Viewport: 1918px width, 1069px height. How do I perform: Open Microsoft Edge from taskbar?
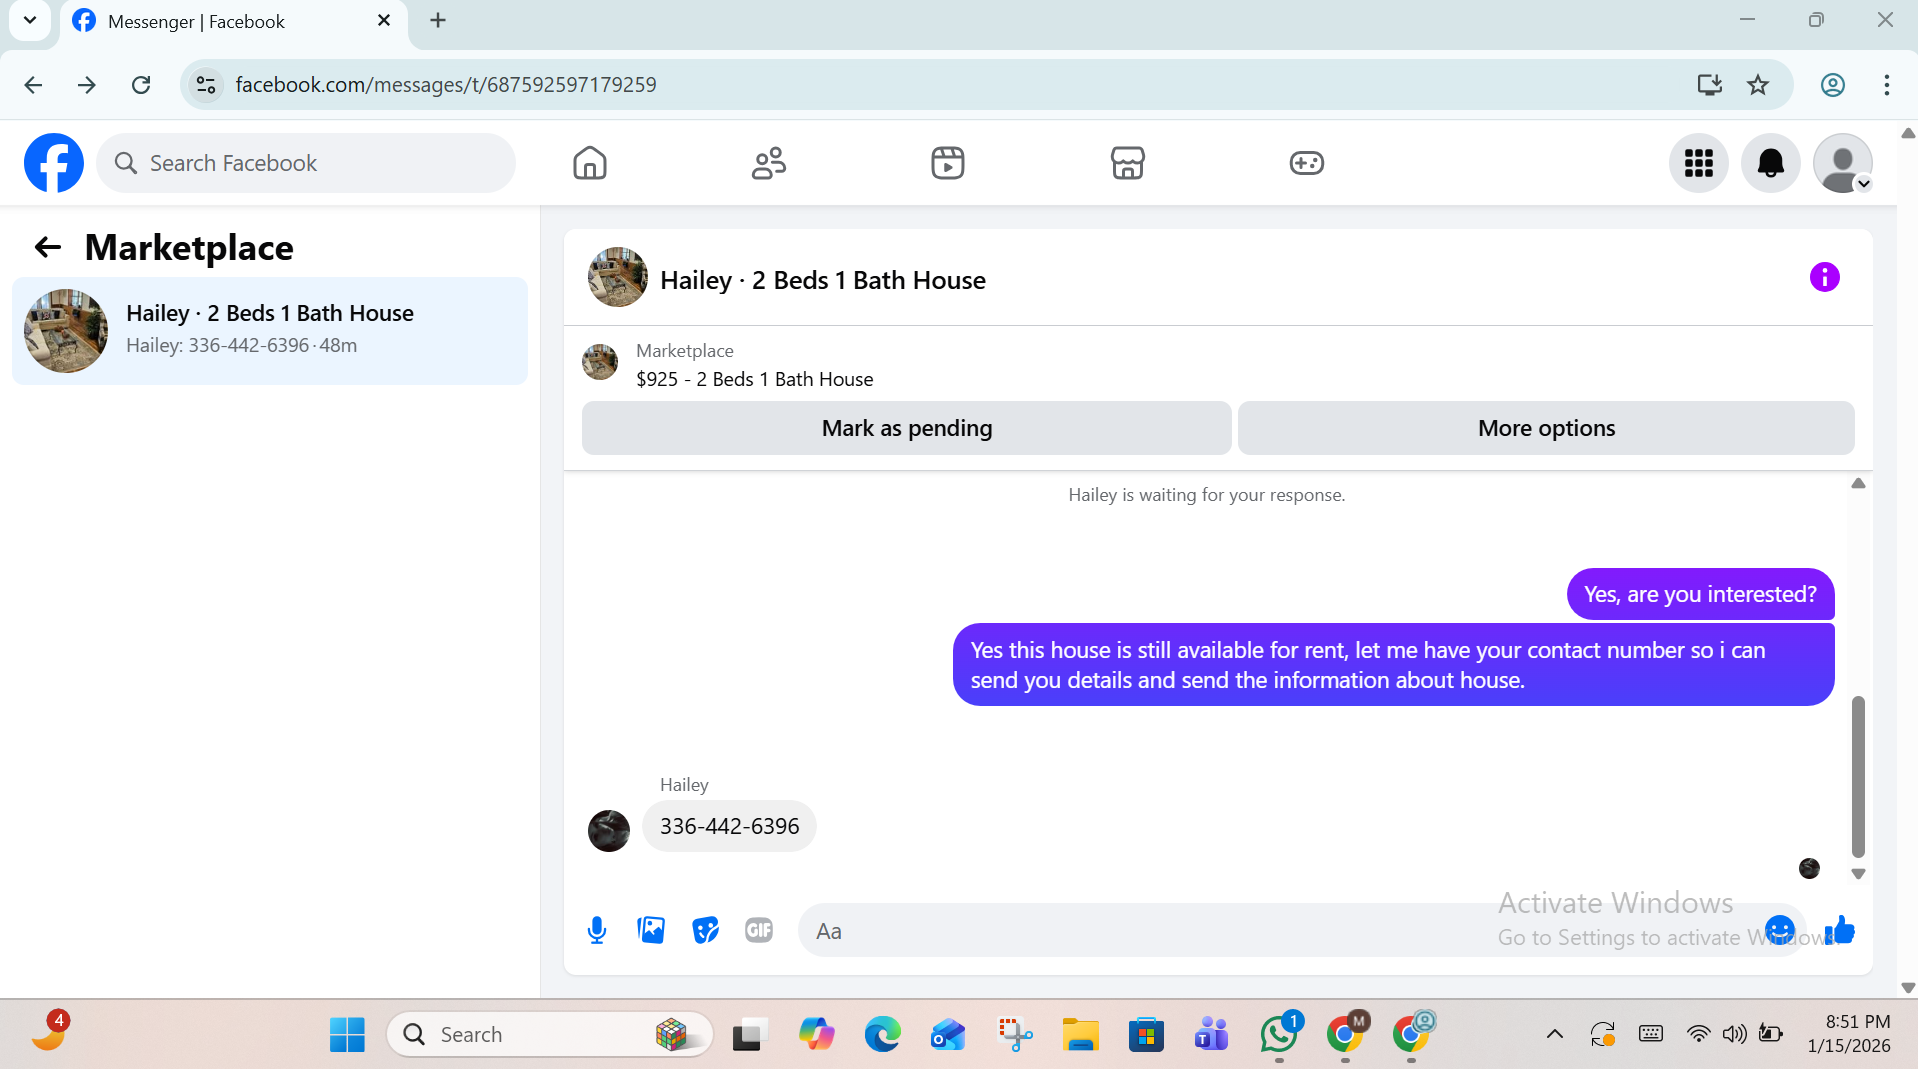click(882, 1035)
